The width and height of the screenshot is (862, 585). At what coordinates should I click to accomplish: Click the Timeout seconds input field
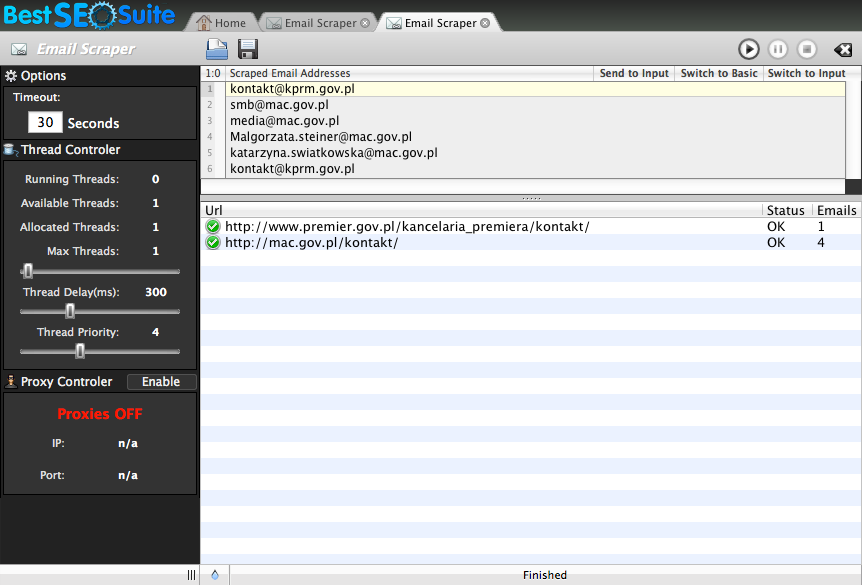pyautogui.click(x=45, y=122)
